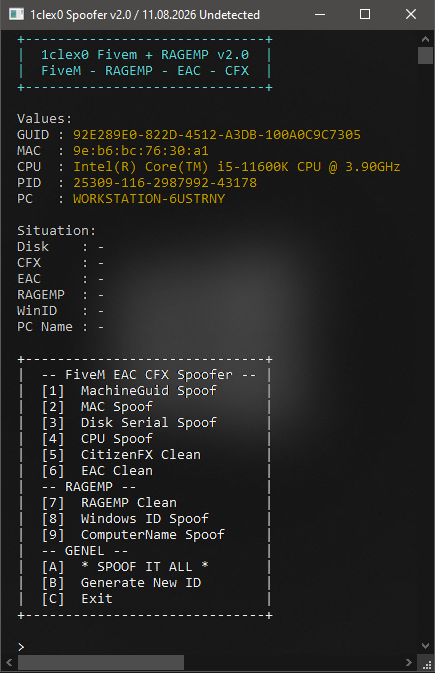This screenshot has width=435, height=673.
Task: Click the CitizenFX Clean entry
Action: click(x=121, y=455)
